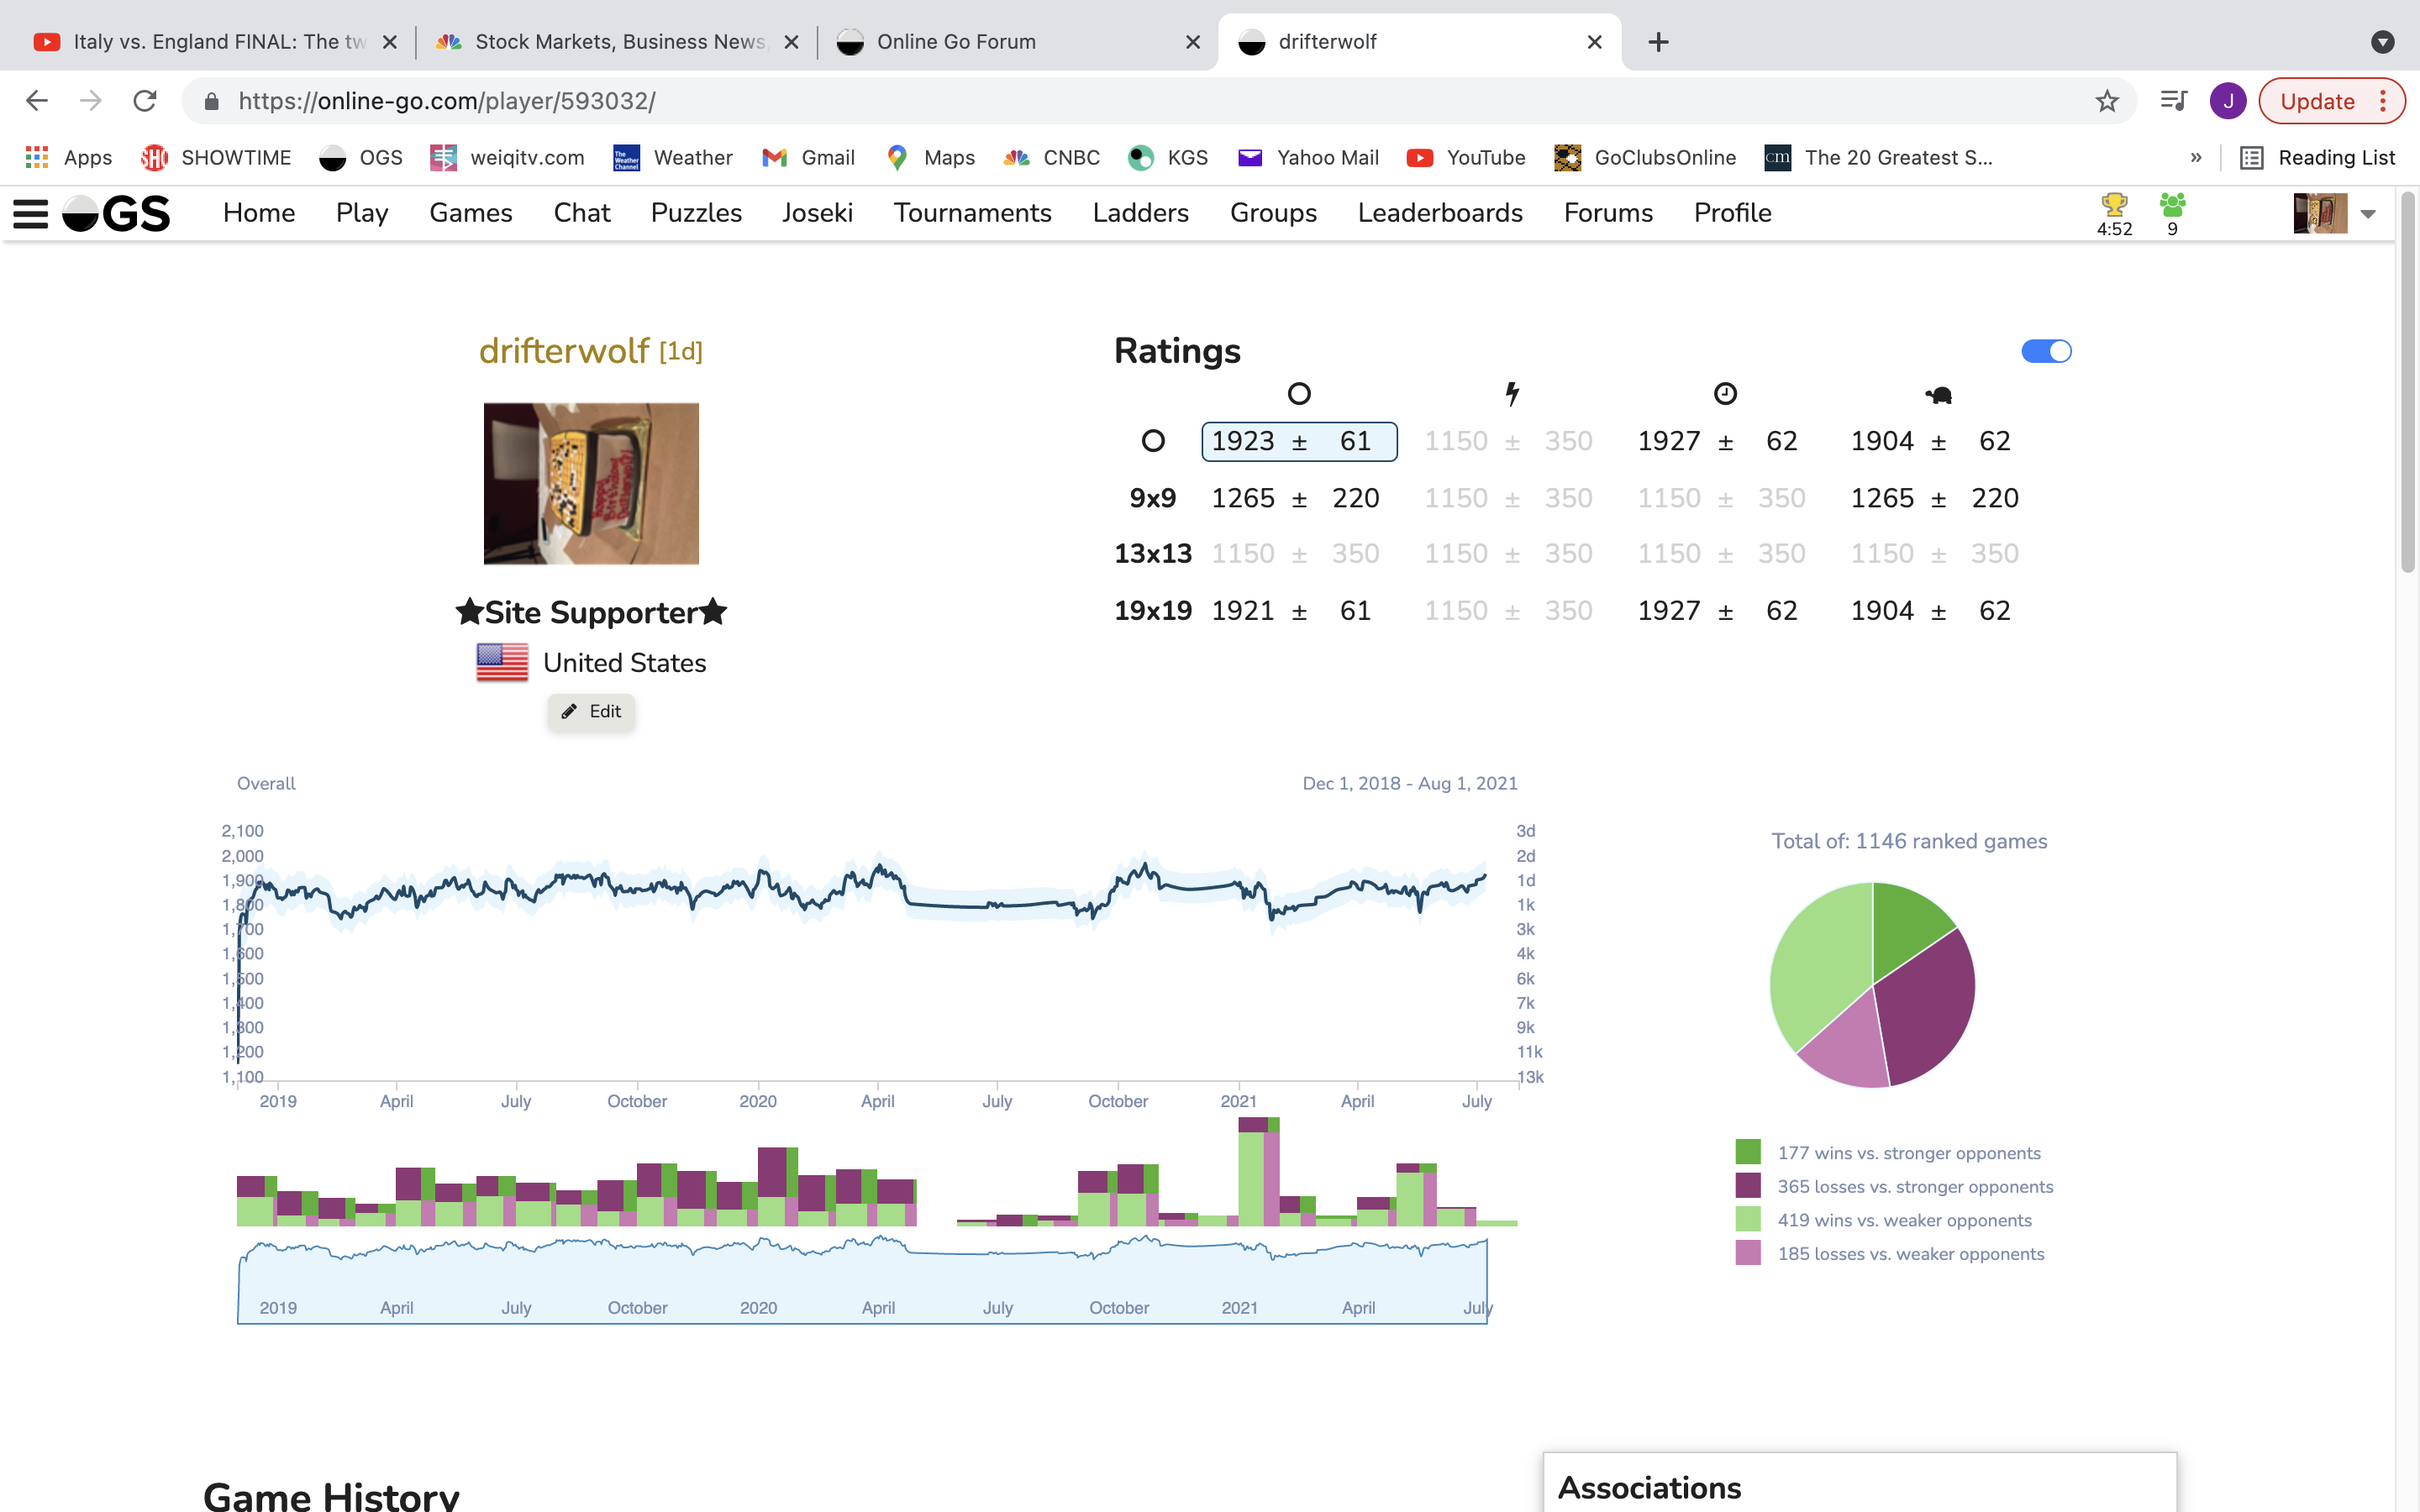Click the green wins vs. stronger swatch

pos(1748,1152)
